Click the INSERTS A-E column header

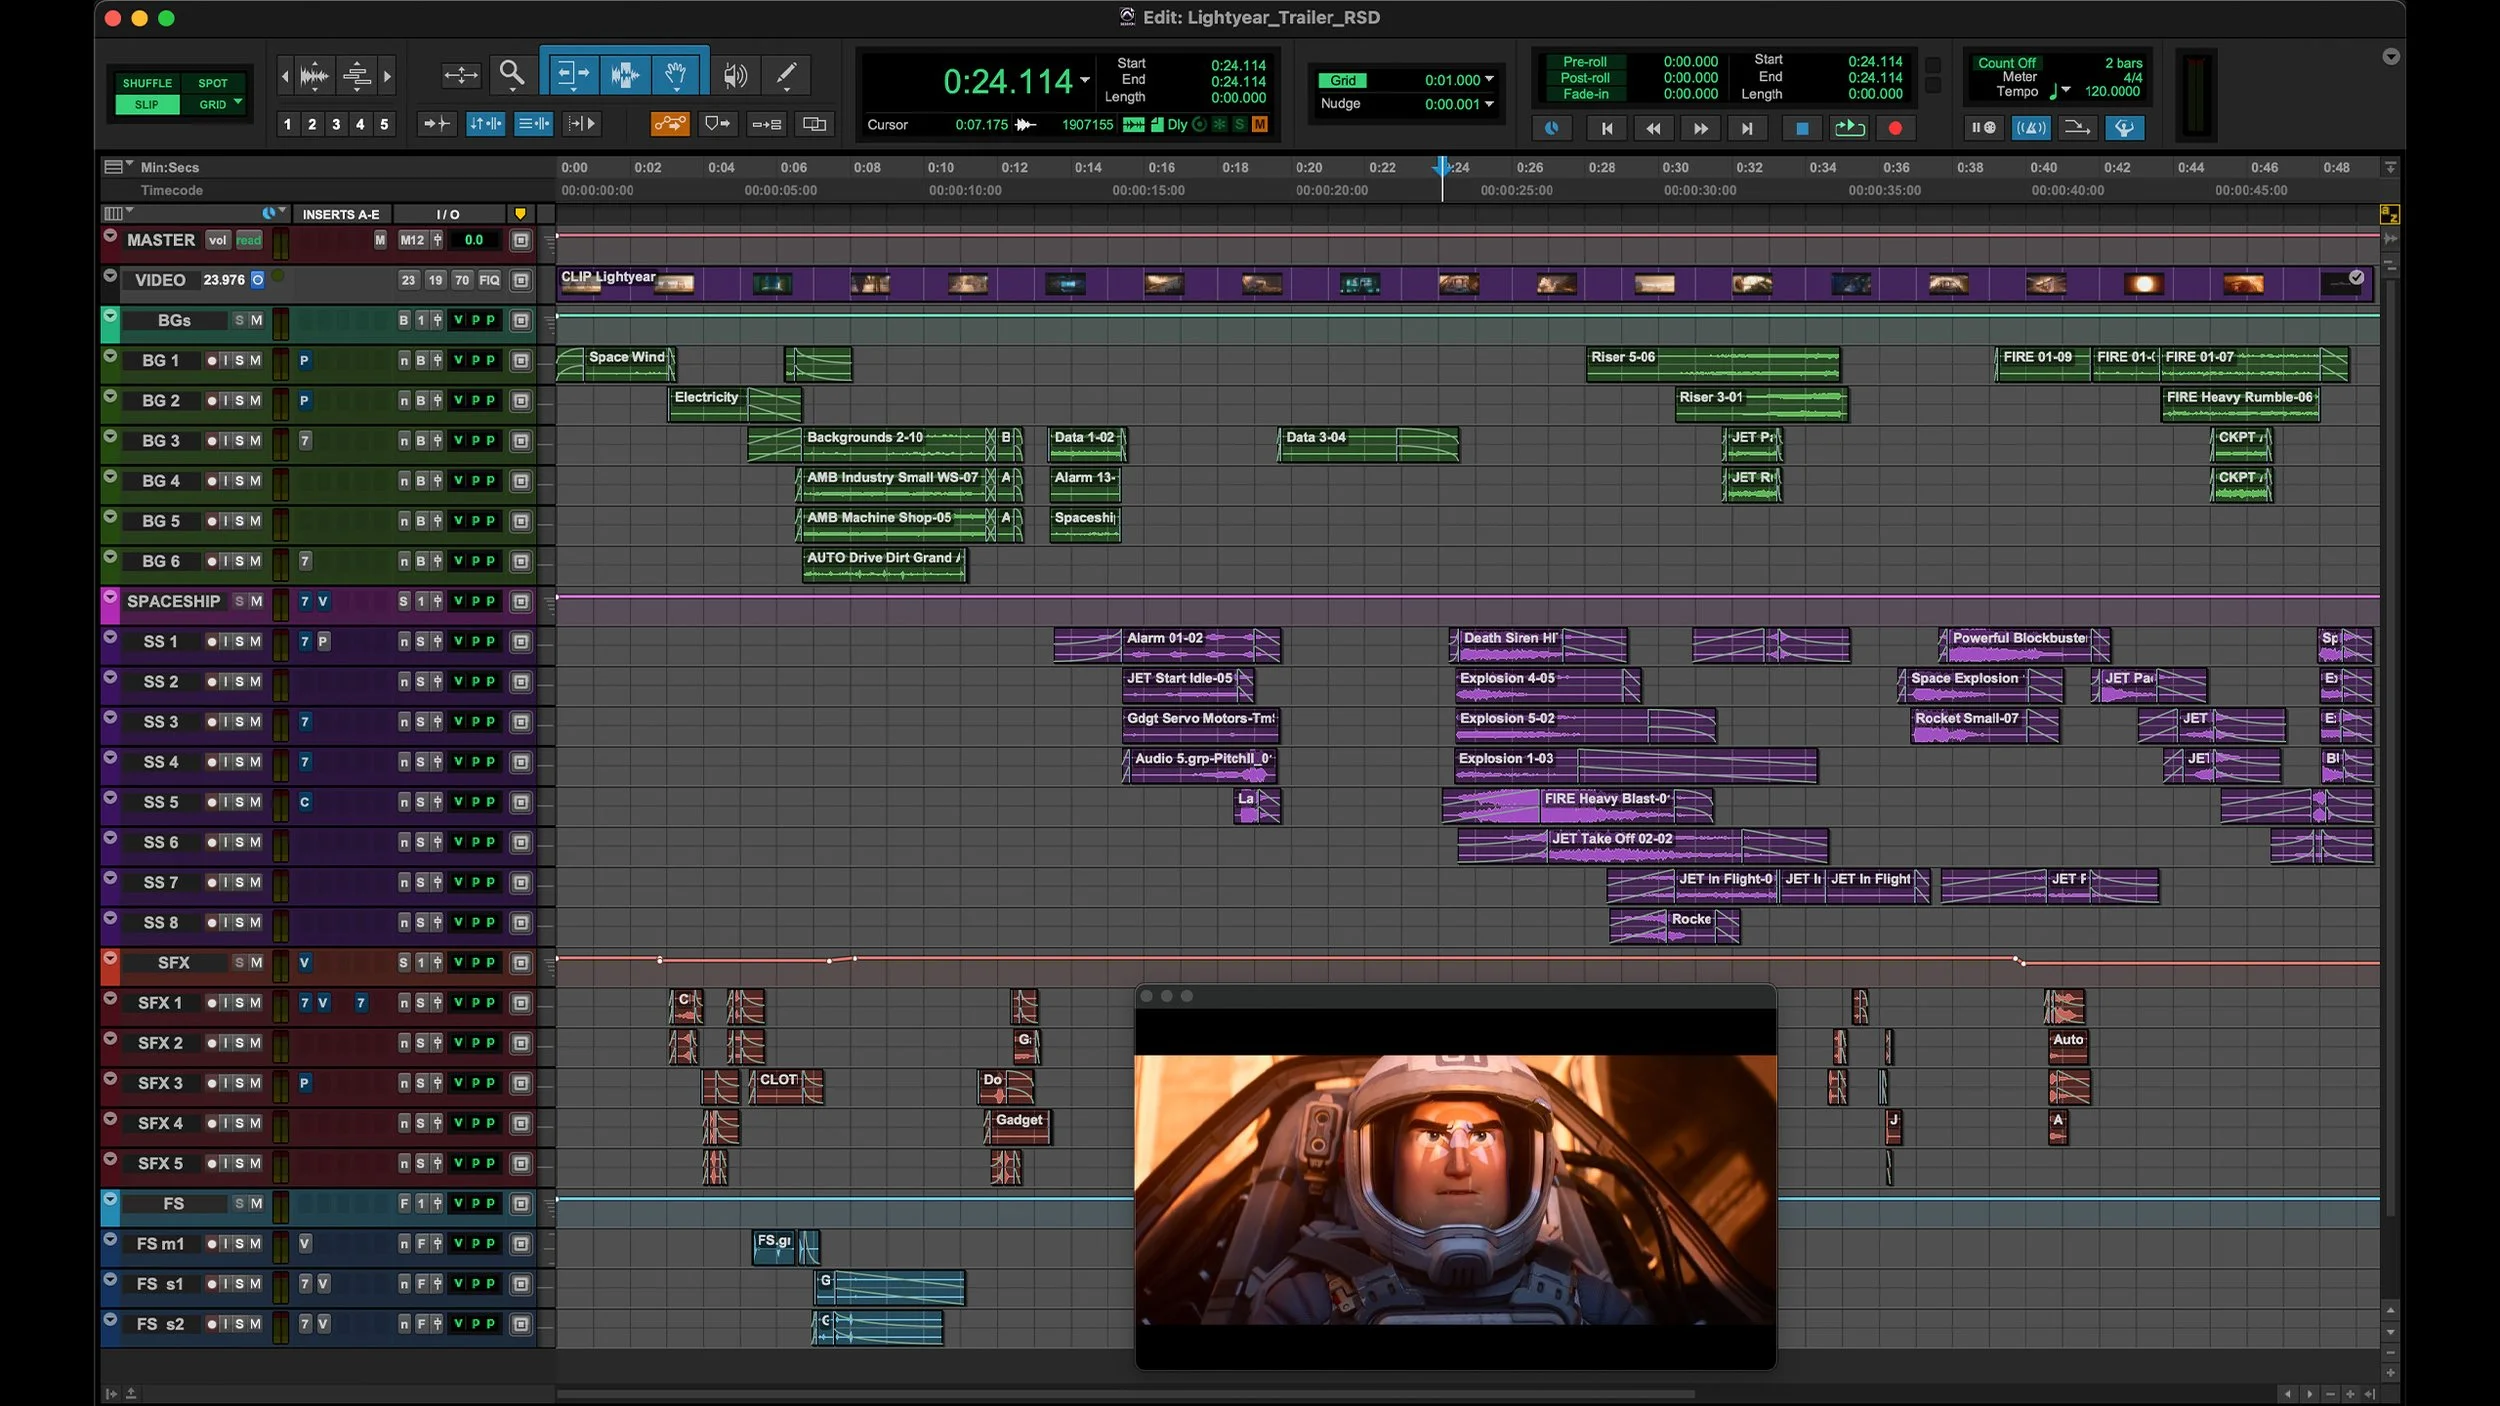click(341, 214)
